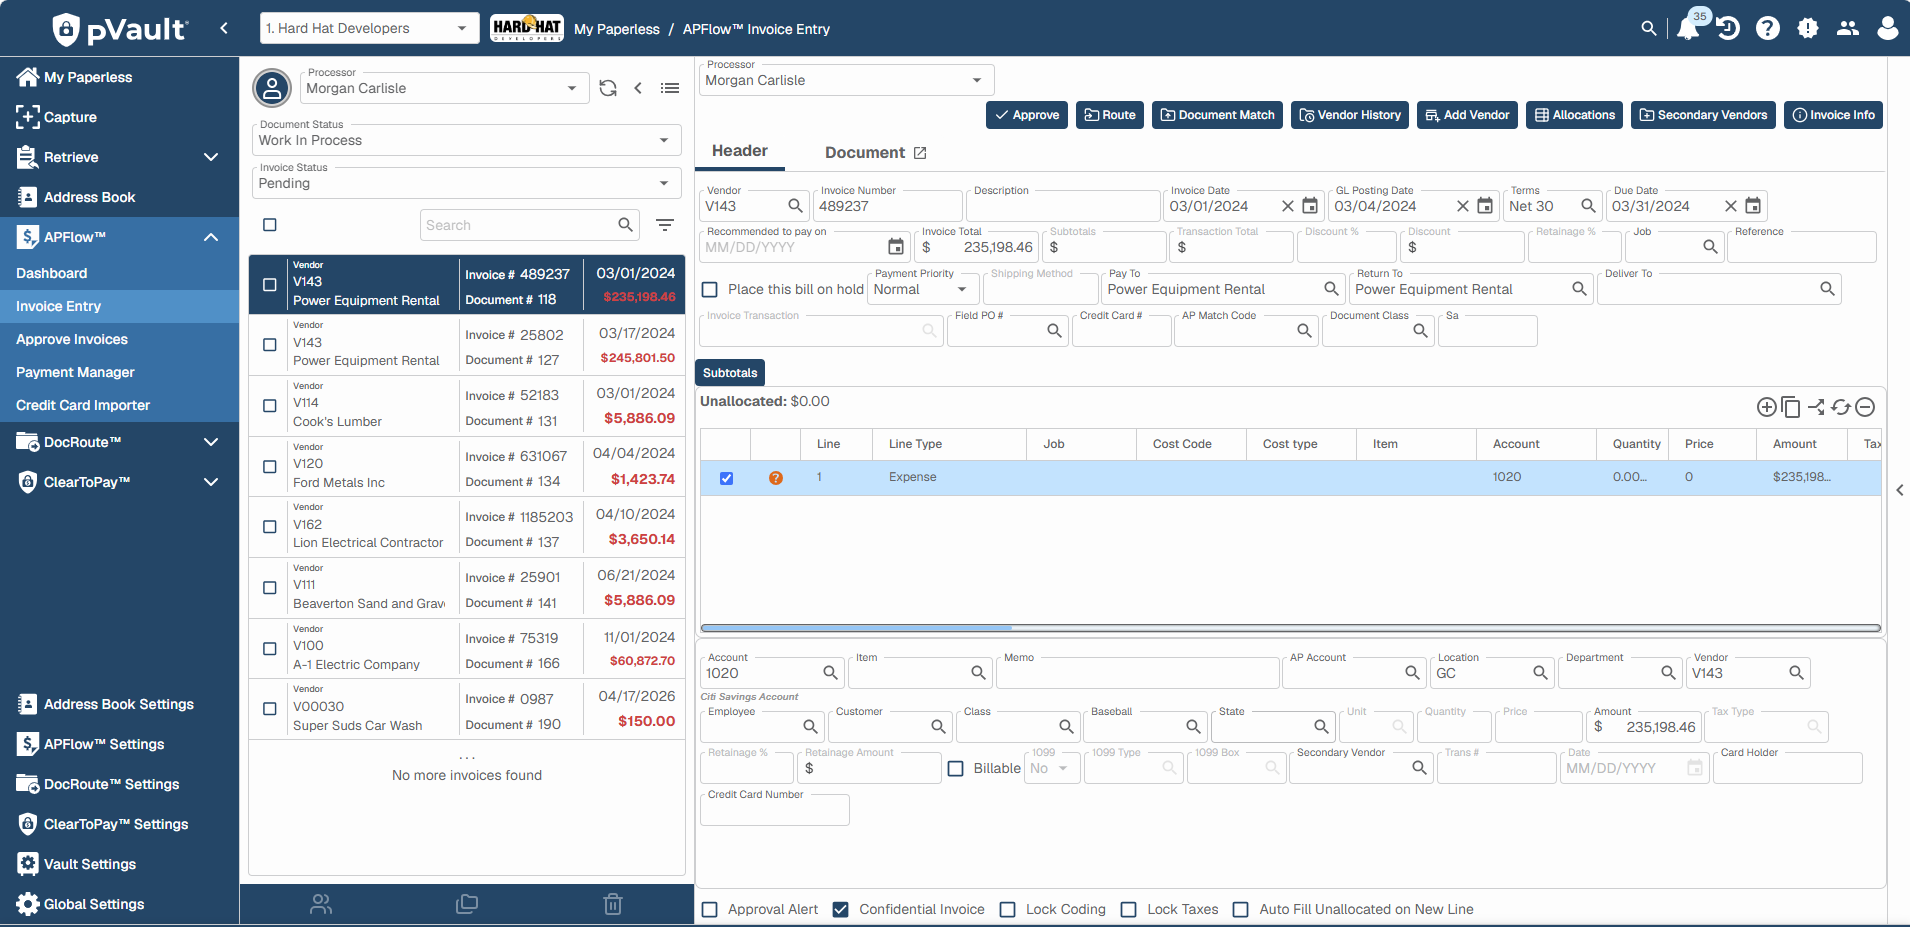Open the Invoice Date calendar picker
The height and width of the screenshot is (927, 1910).
[x=1310, y=206]
